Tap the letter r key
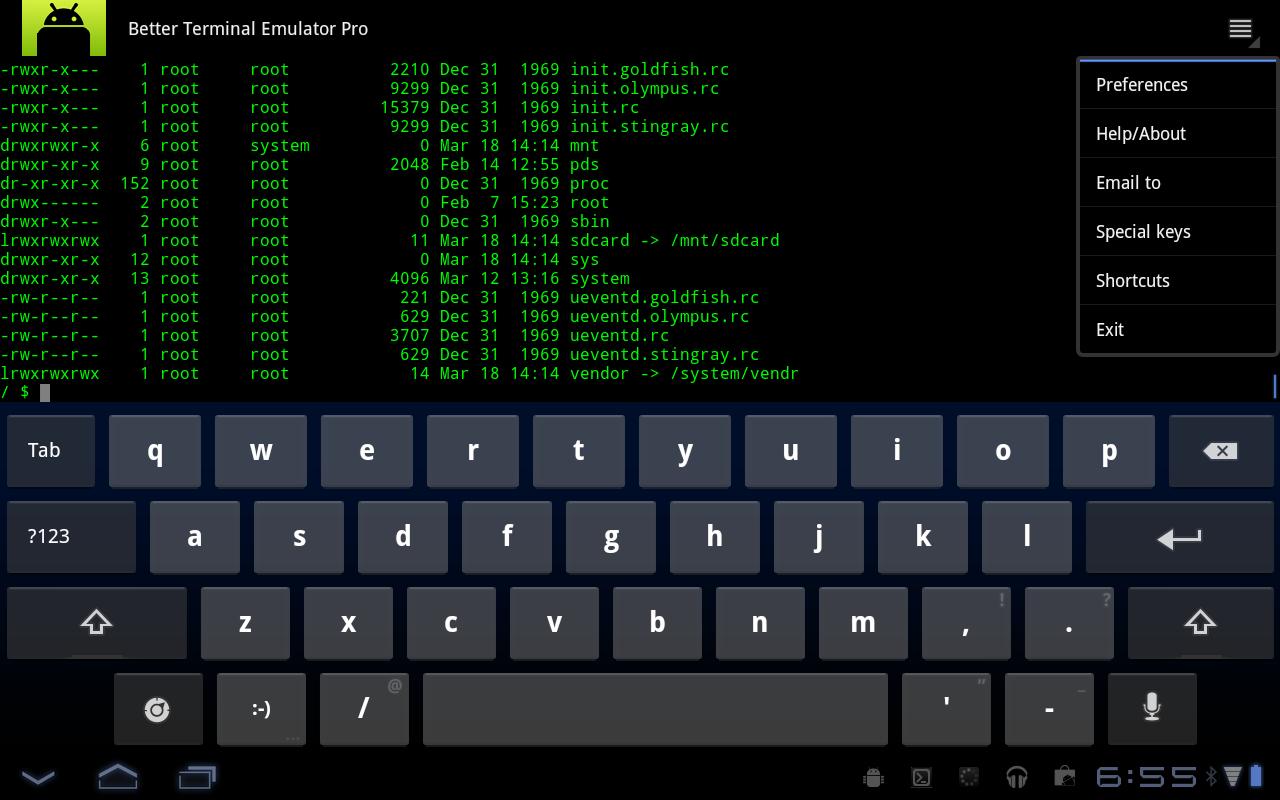Viewport: 1280px width, 800px height. [473, 451]
